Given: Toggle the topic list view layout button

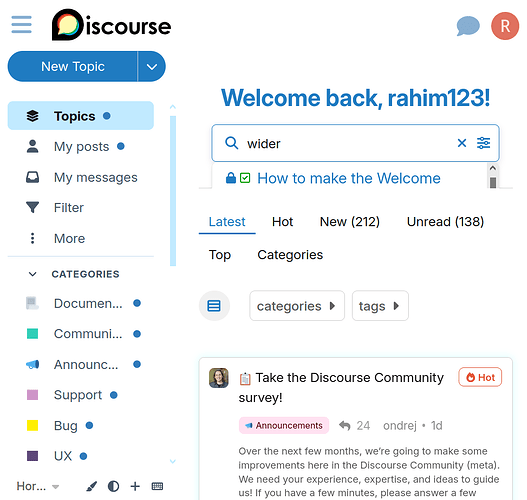Looking at the screenshot, I should tap(214, 306).
